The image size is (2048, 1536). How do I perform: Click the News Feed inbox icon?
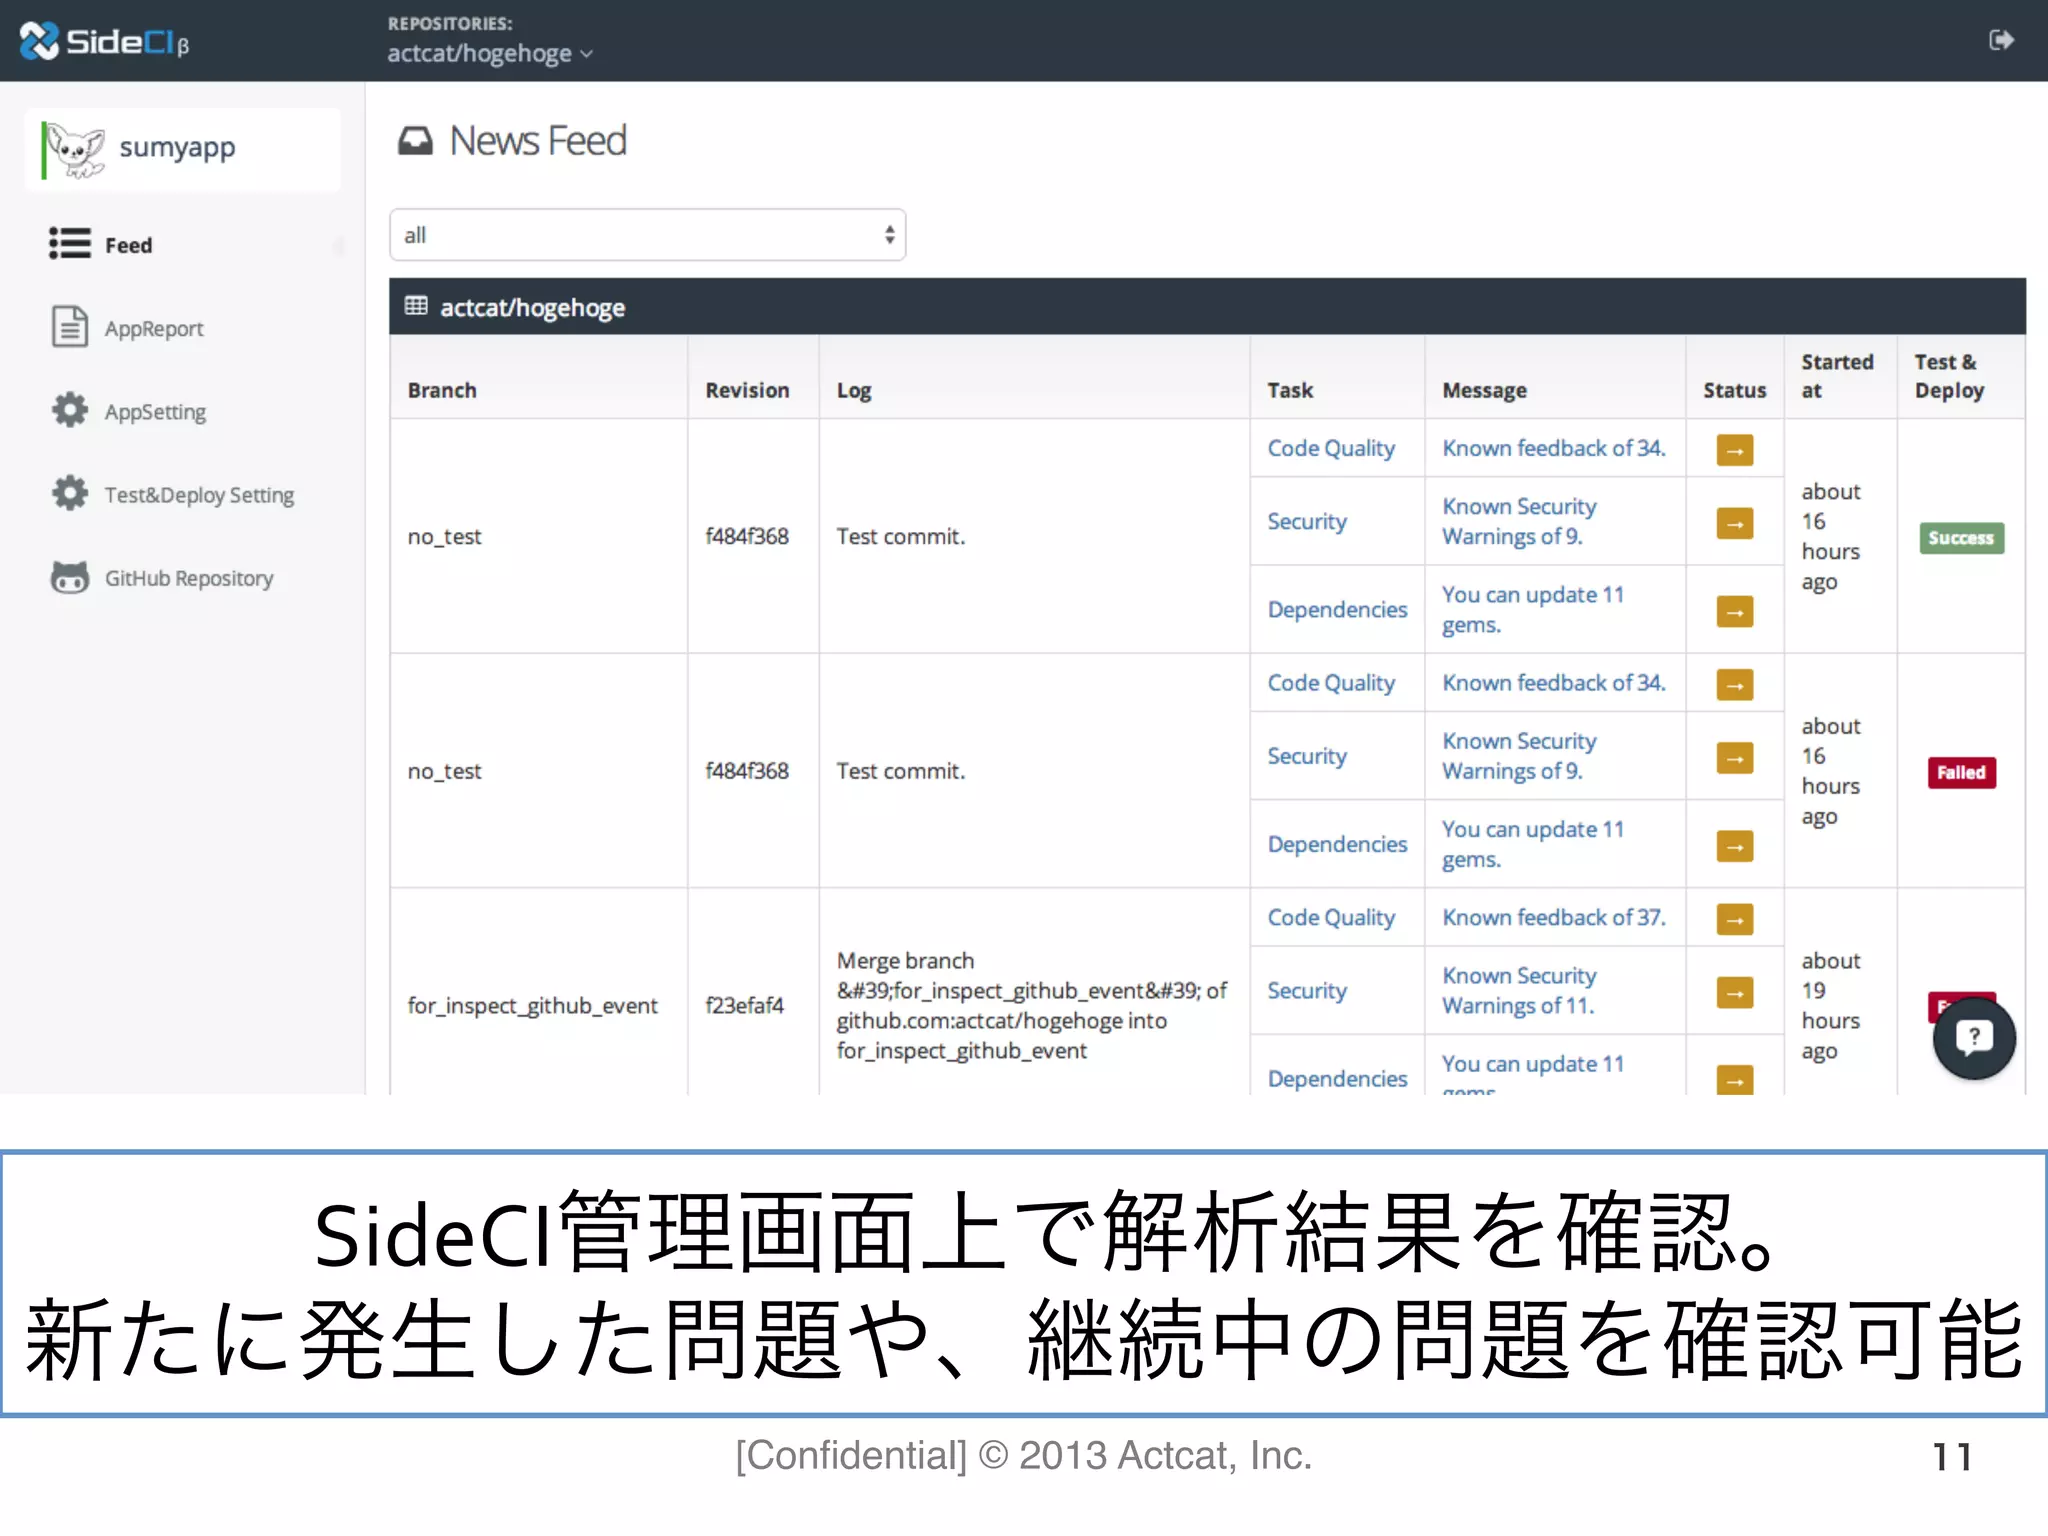pyautogui.click(x=416, y=141)
